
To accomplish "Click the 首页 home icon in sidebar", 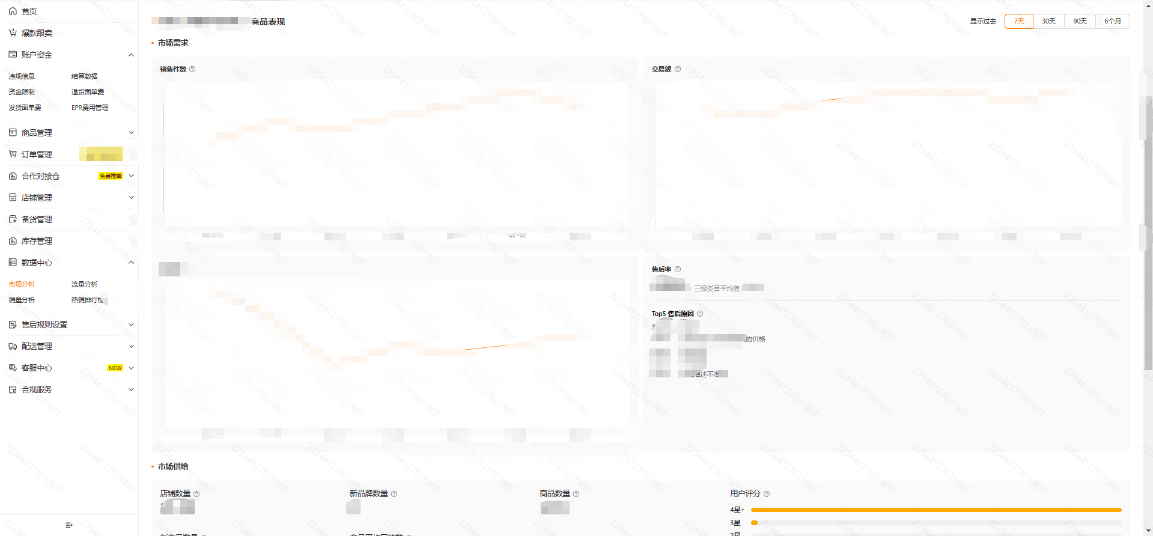I will pyautogui.click(x=13, y=11).
